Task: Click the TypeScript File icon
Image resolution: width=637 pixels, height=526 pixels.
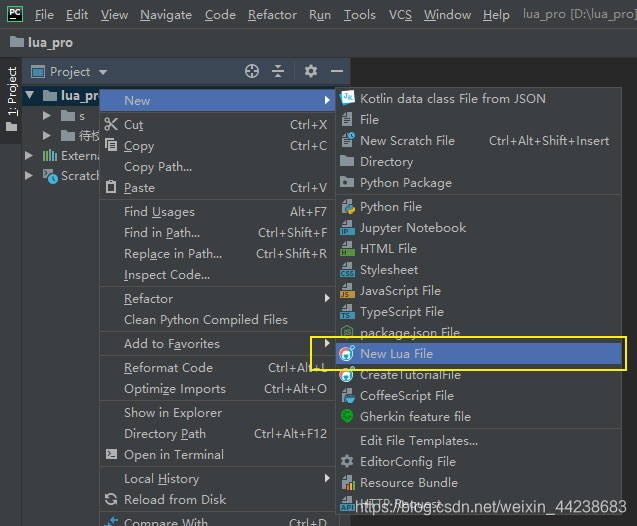Action: click(347, 312)
